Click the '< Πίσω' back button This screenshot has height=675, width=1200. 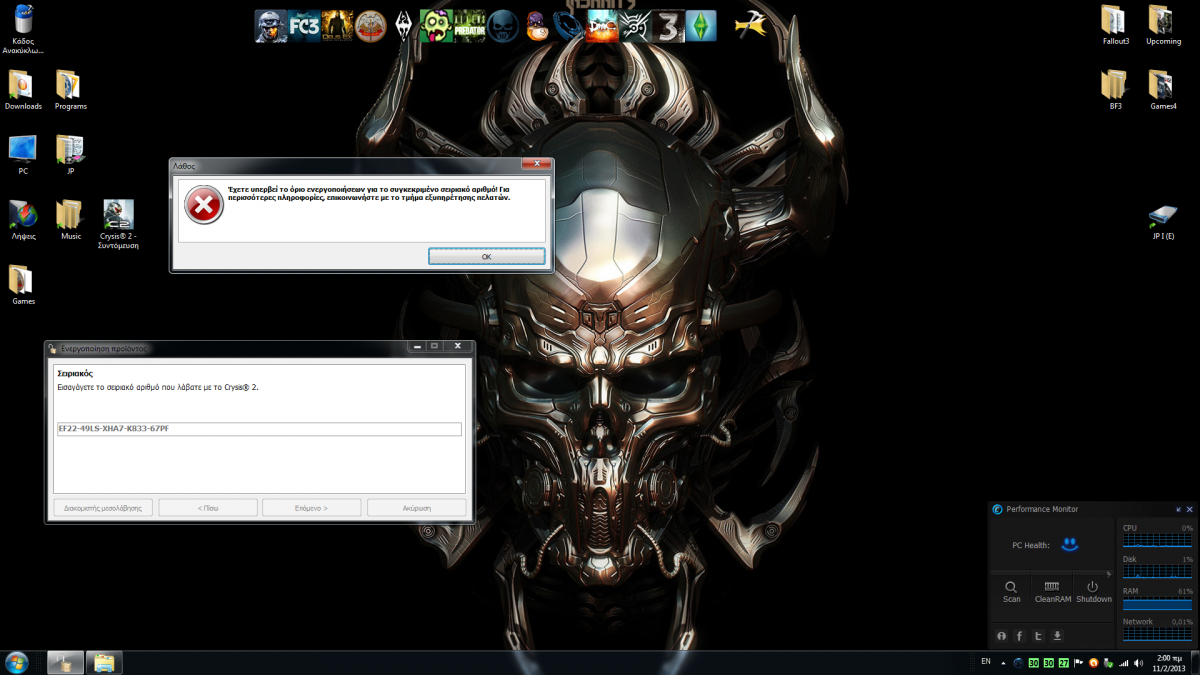(x=208, y=508)
